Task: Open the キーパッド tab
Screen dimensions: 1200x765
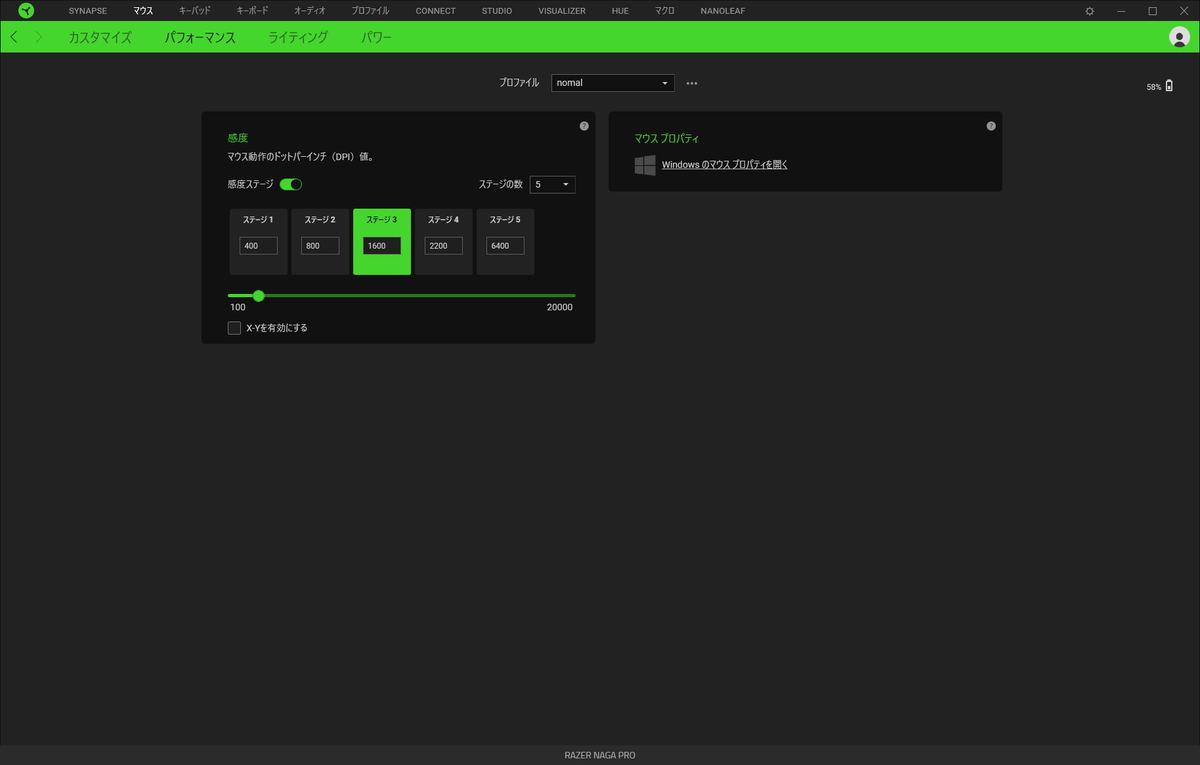Action: (x=195, y=11)
